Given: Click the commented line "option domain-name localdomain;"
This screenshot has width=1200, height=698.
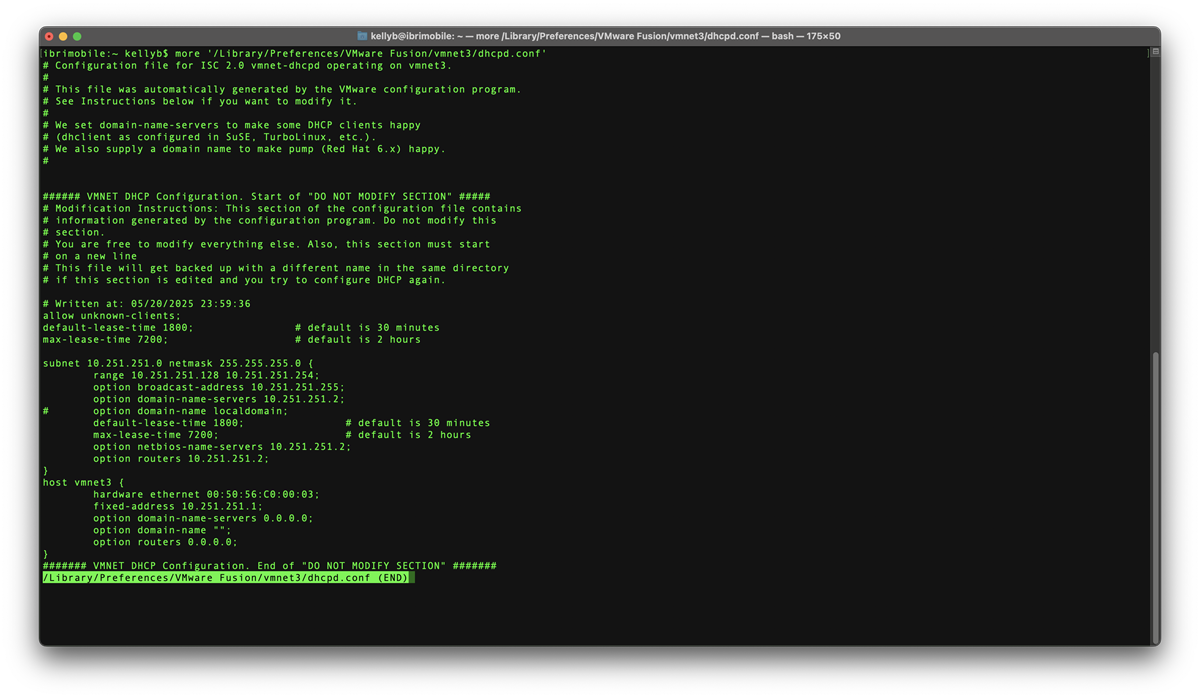Looking at the screenshot, I should (165, 412).
